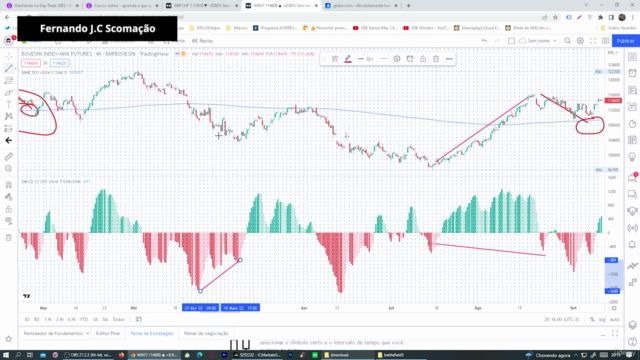Open line style selector in floating toolbar
This screenshot has height=360, width=640.
point(384,59)
